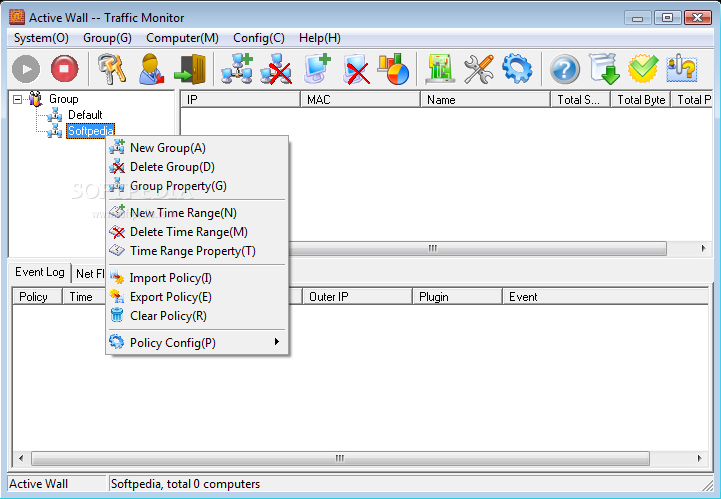Click the 'Softpedia, total 0 computers' status text

click(185, 484)
